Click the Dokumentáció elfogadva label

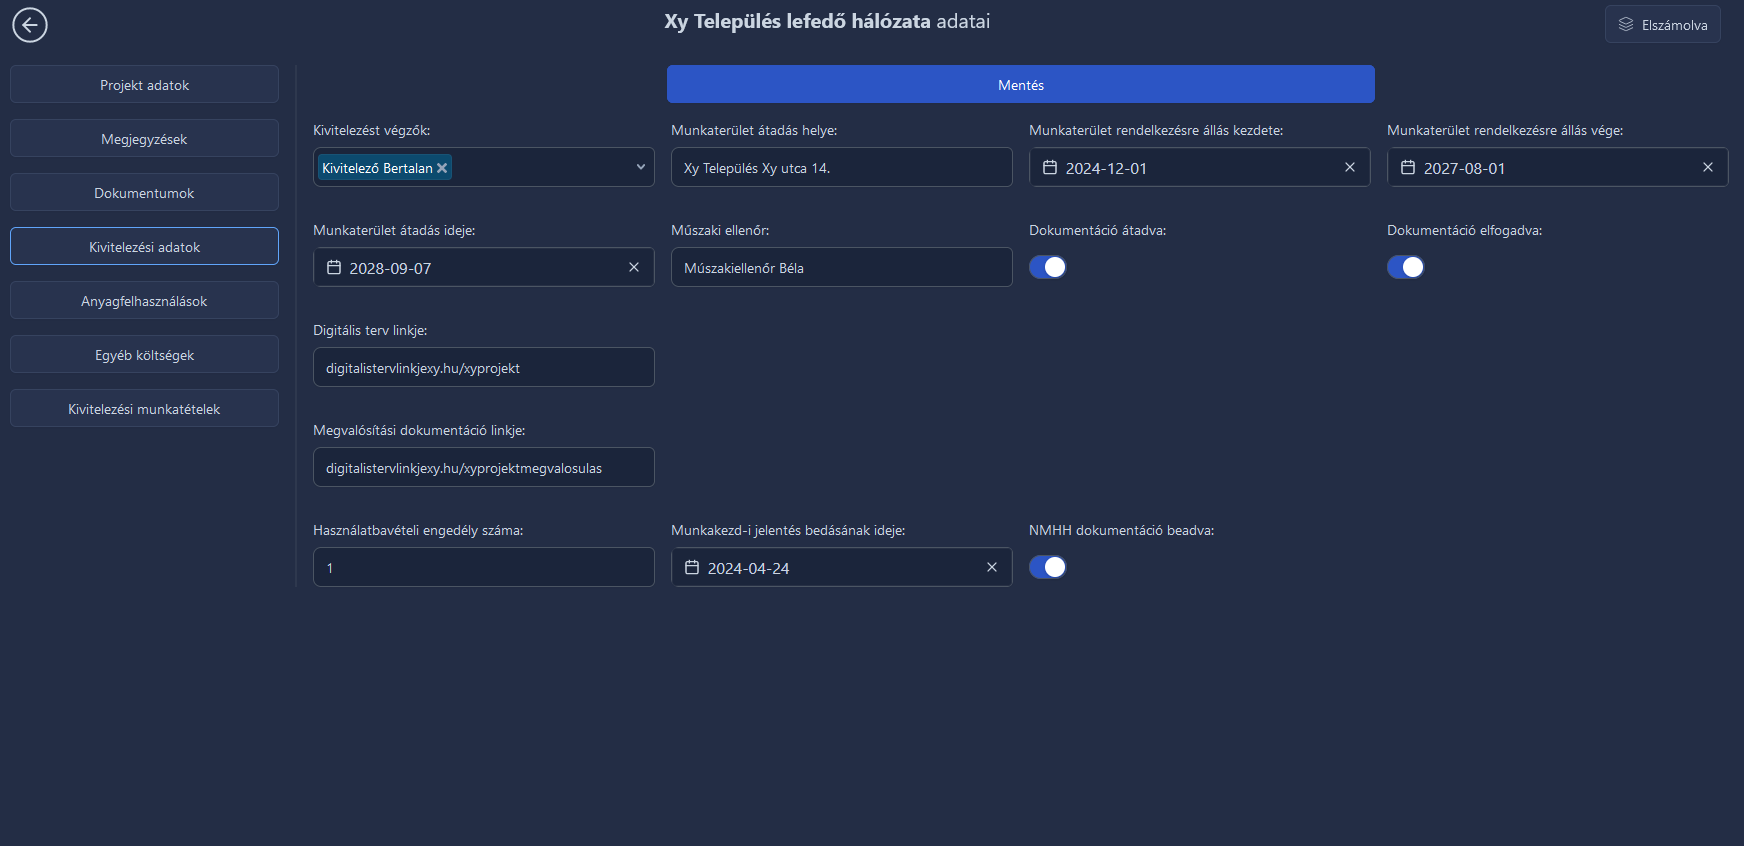click(1464, 230)
